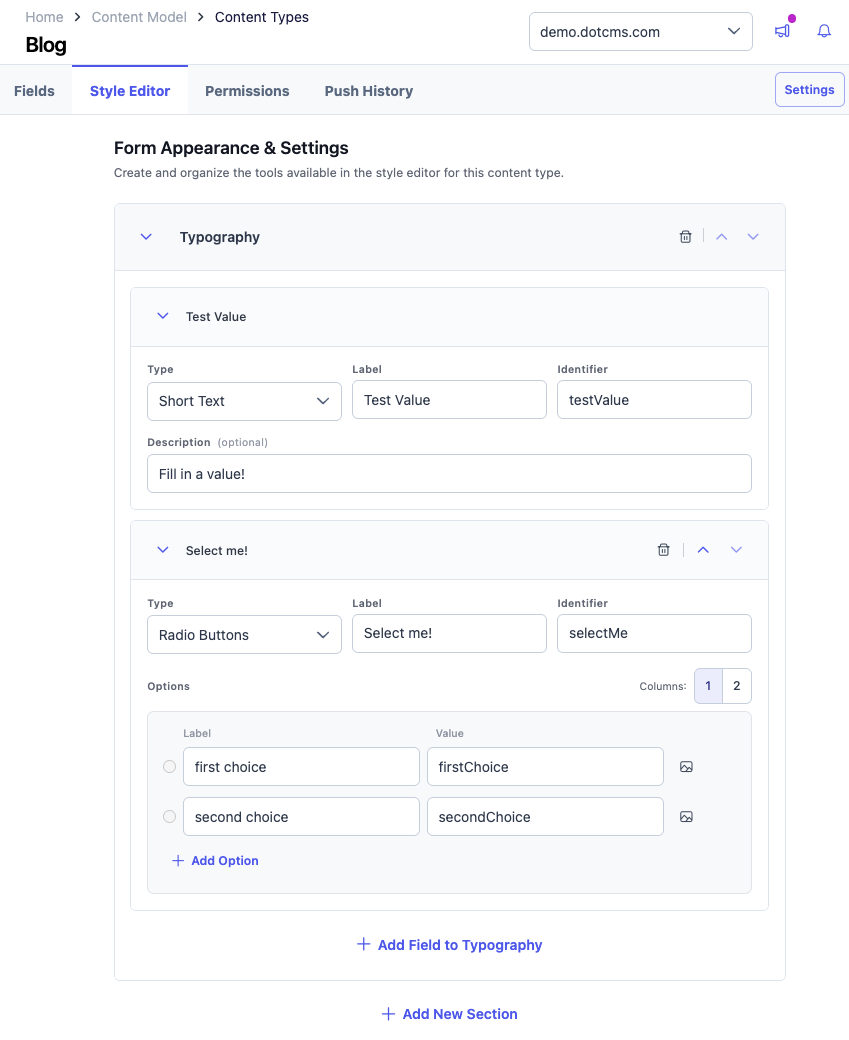Edit the second choice label input

tap(301, 816)
